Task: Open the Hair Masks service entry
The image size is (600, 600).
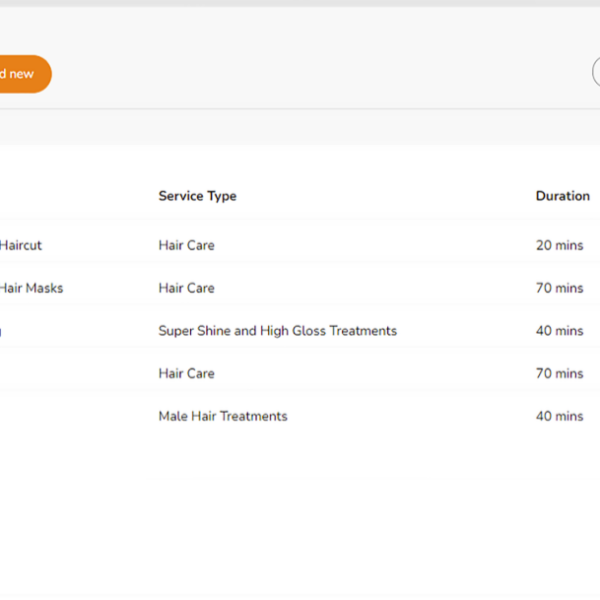Action: 30,288
